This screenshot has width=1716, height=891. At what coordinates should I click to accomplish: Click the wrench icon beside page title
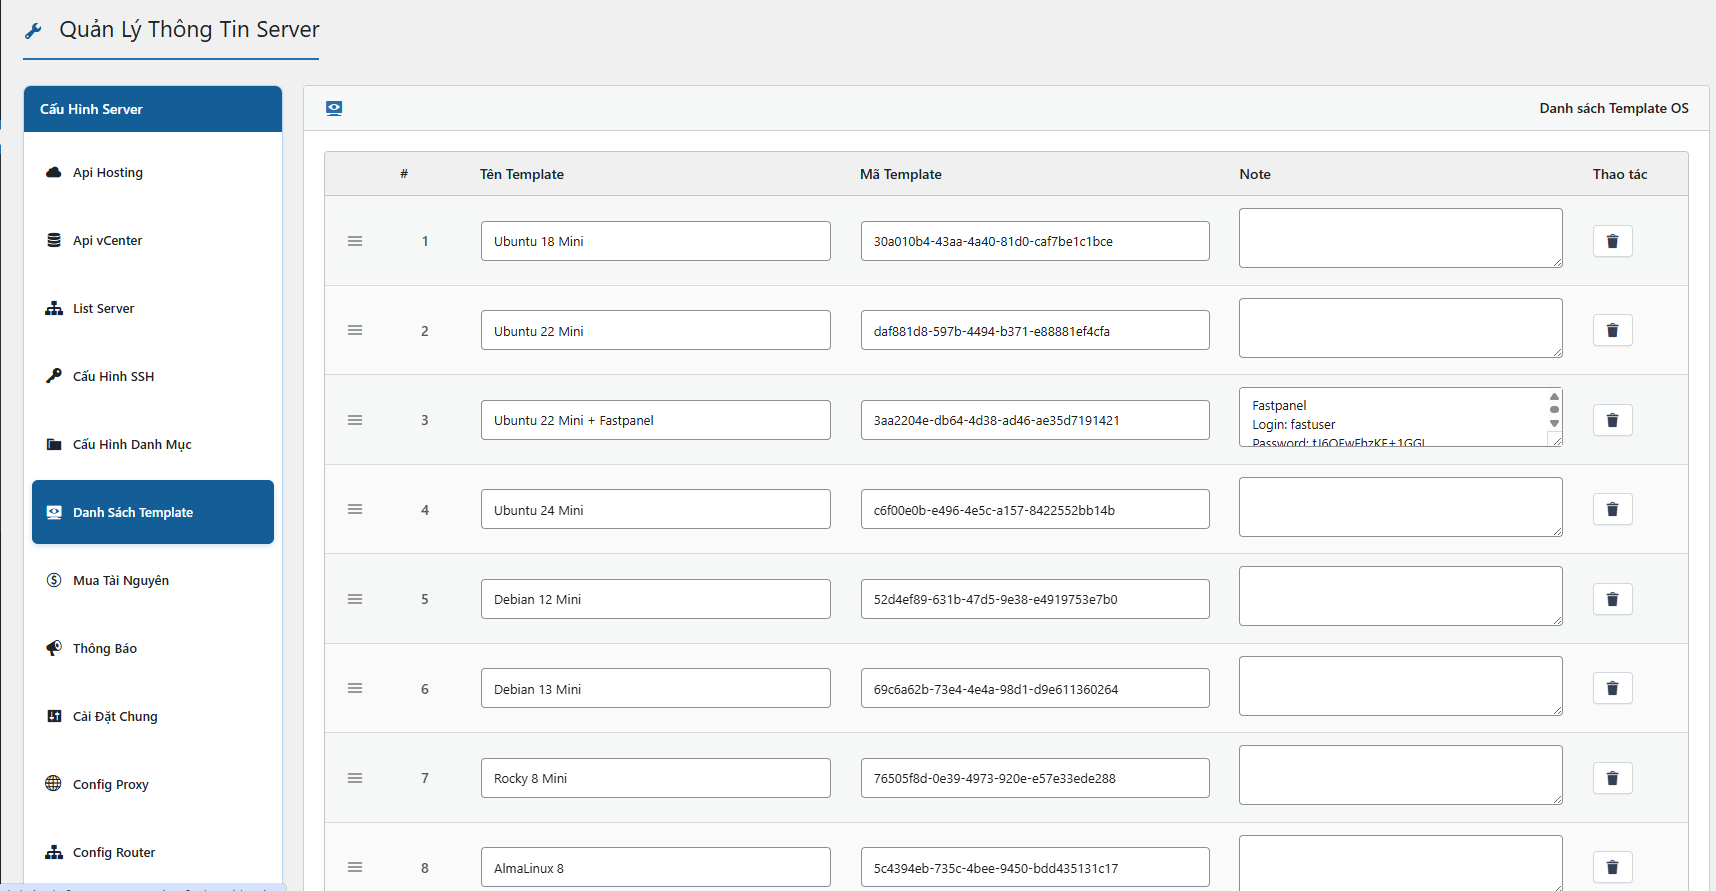click(x=33, y=31)
